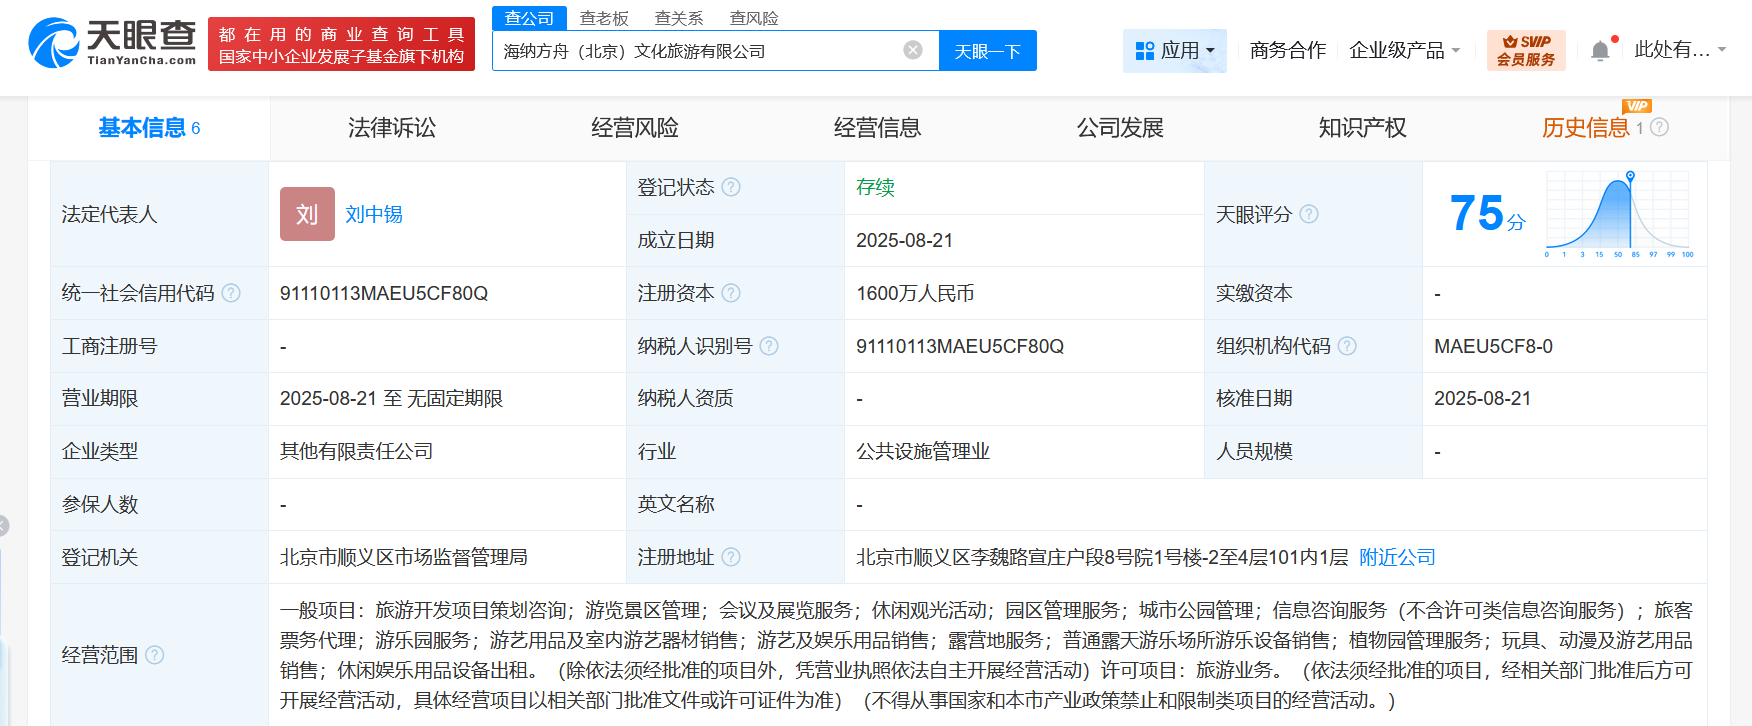Click help icon beside 经营范围

coord(155,655)
